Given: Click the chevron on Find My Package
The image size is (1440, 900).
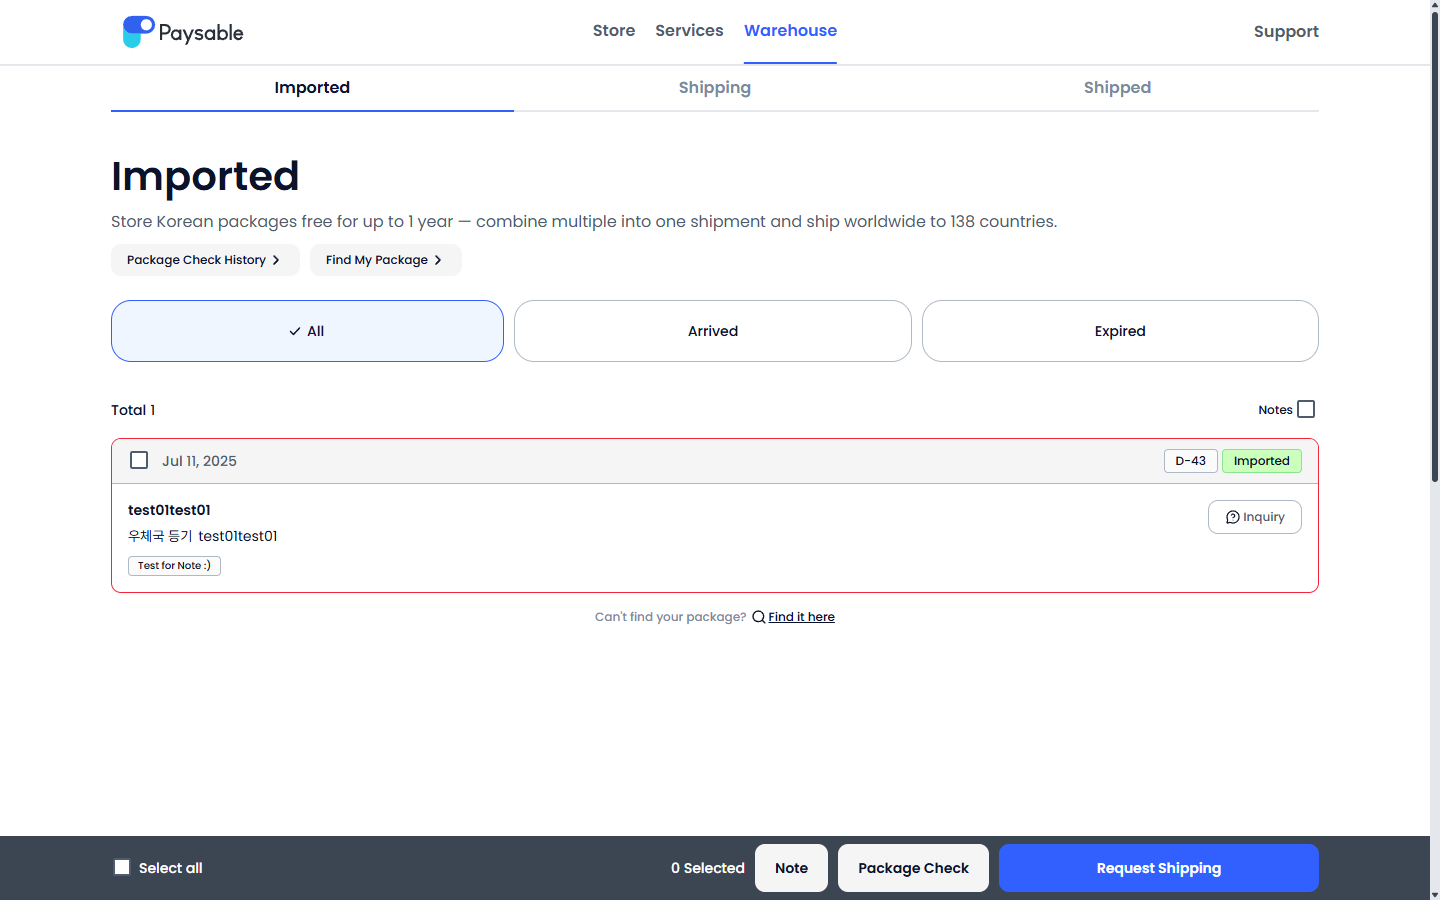Looking at the screenshot, I should coord(438,260).
